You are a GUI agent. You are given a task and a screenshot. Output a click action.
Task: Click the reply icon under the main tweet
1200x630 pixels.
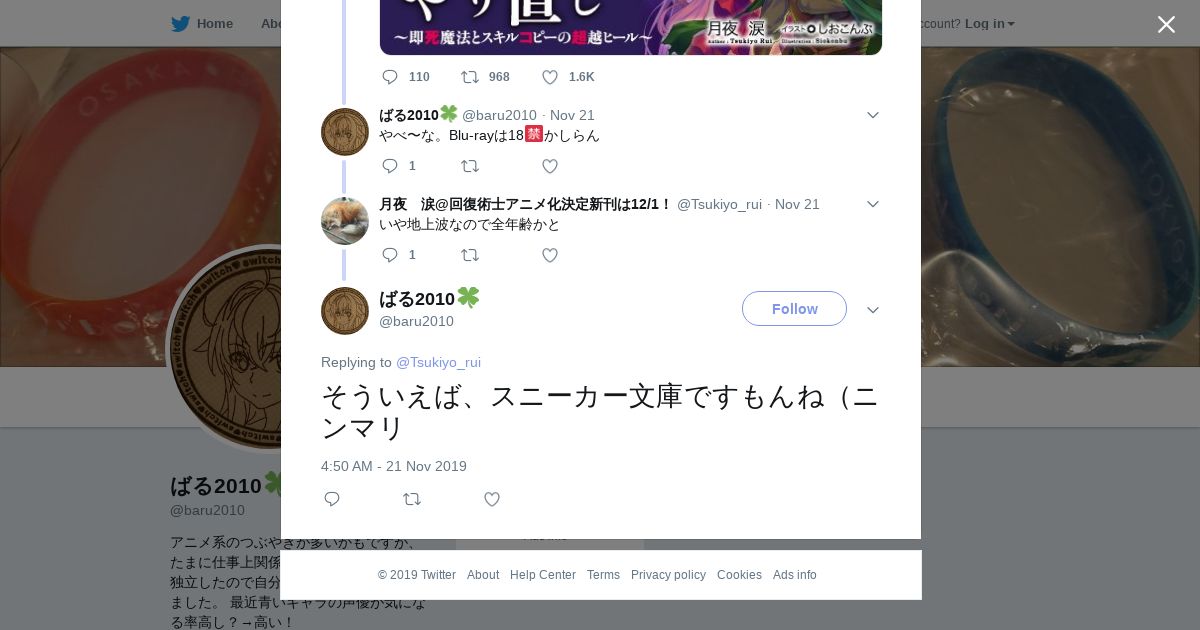tap(332, 499)
